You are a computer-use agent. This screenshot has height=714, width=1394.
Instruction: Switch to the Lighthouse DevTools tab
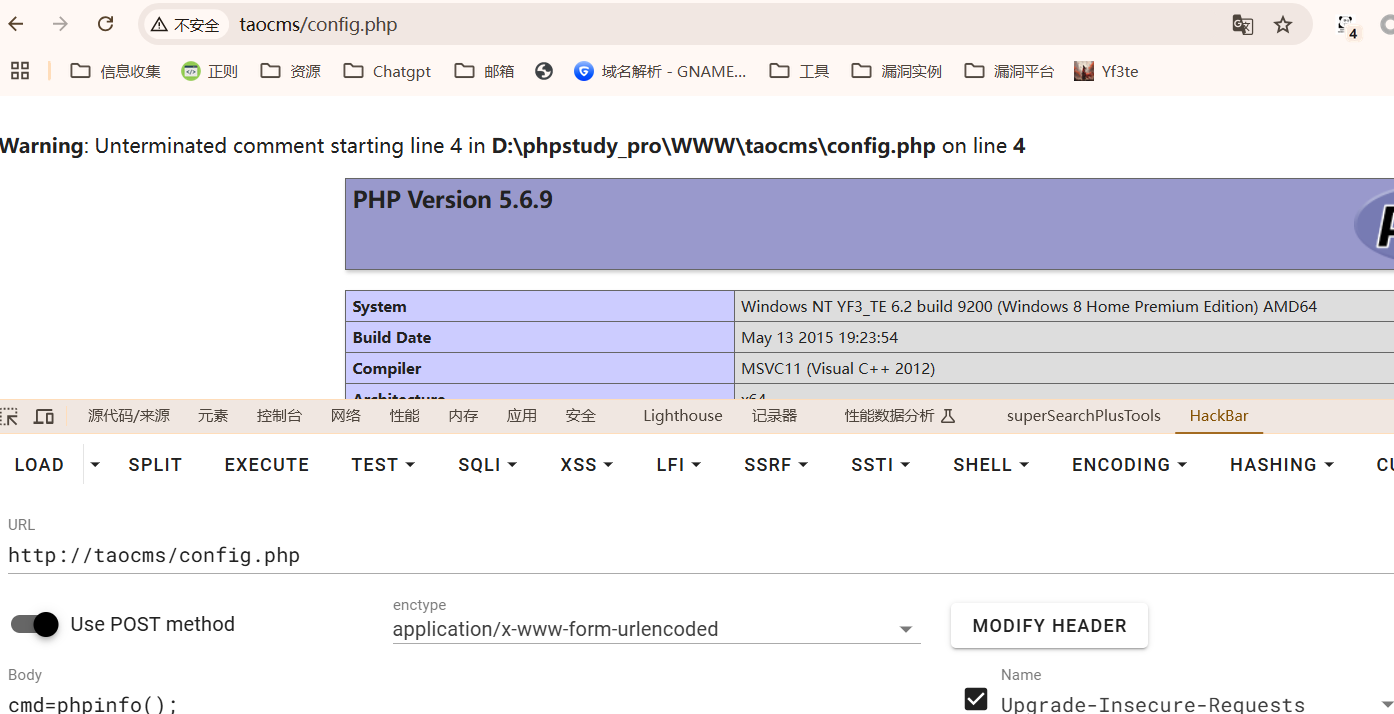pyautogui.click(x=683, y=416)
